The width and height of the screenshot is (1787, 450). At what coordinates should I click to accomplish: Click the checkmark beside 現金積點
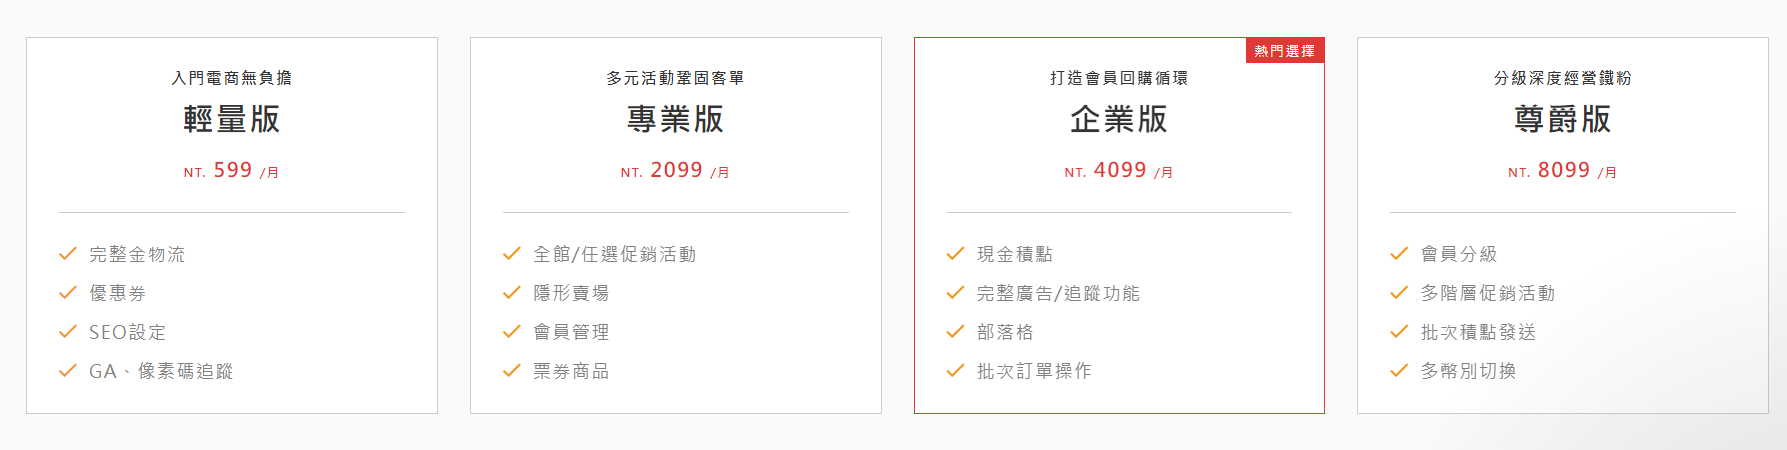(955, 254)
